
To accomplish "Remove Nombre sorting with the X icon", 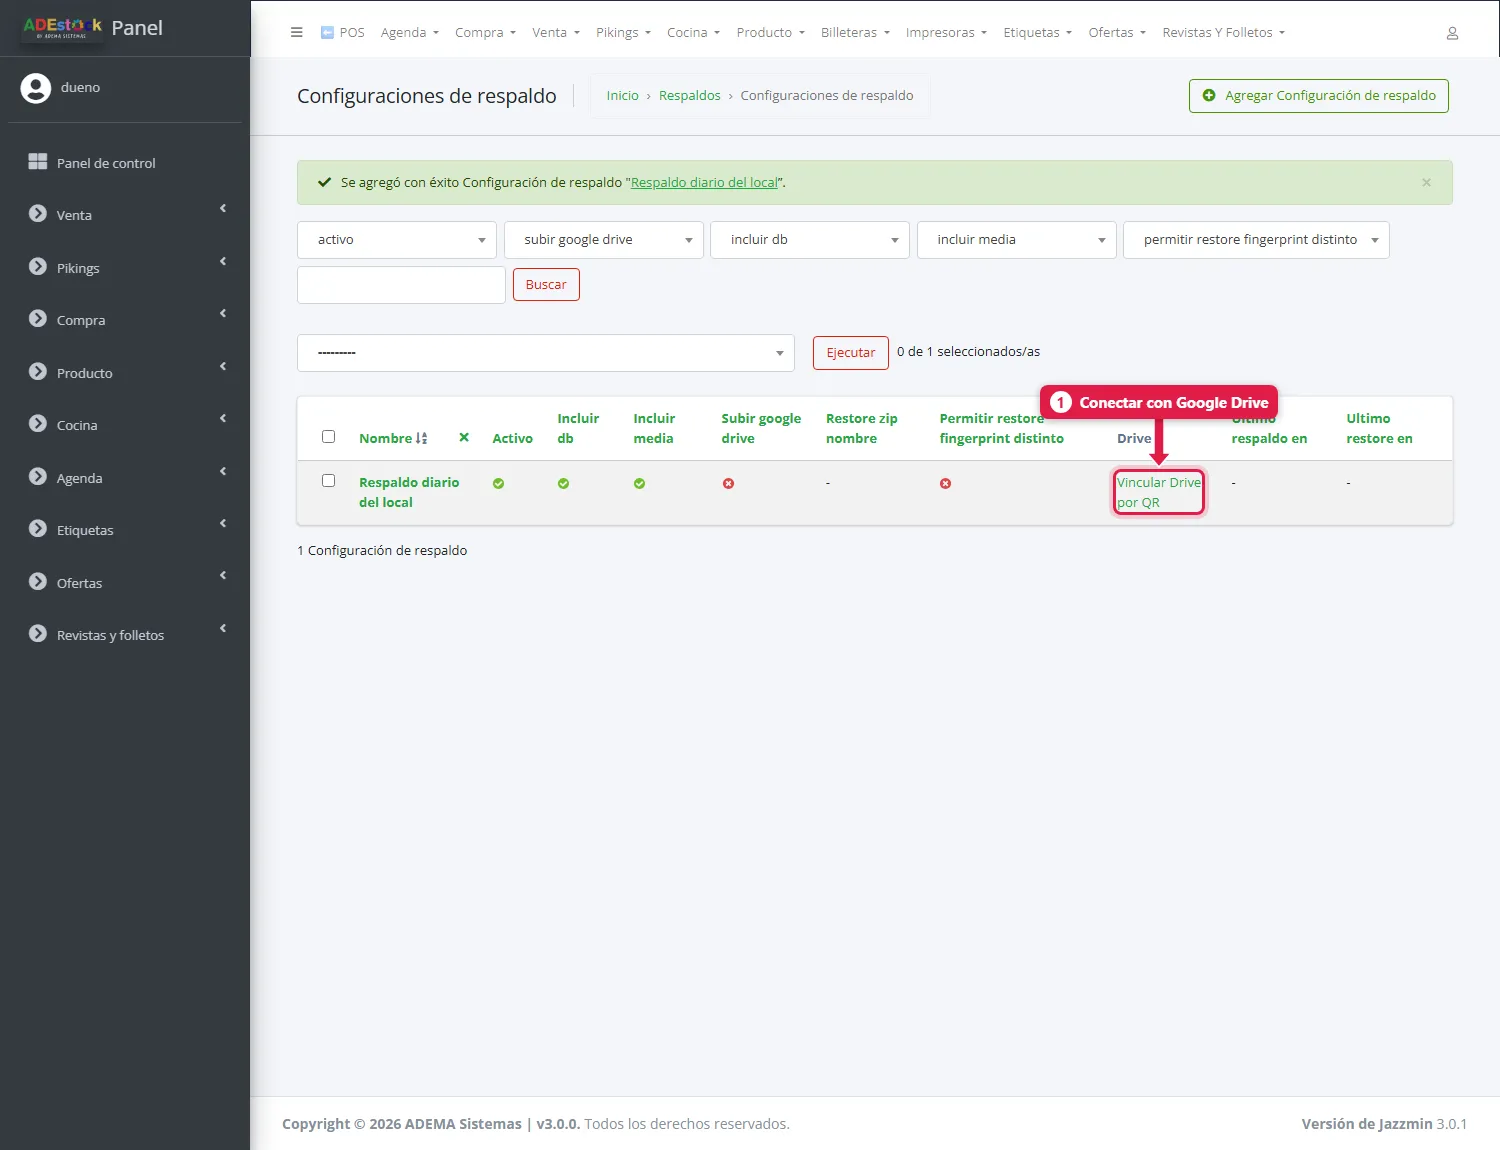I will [464, 438].
